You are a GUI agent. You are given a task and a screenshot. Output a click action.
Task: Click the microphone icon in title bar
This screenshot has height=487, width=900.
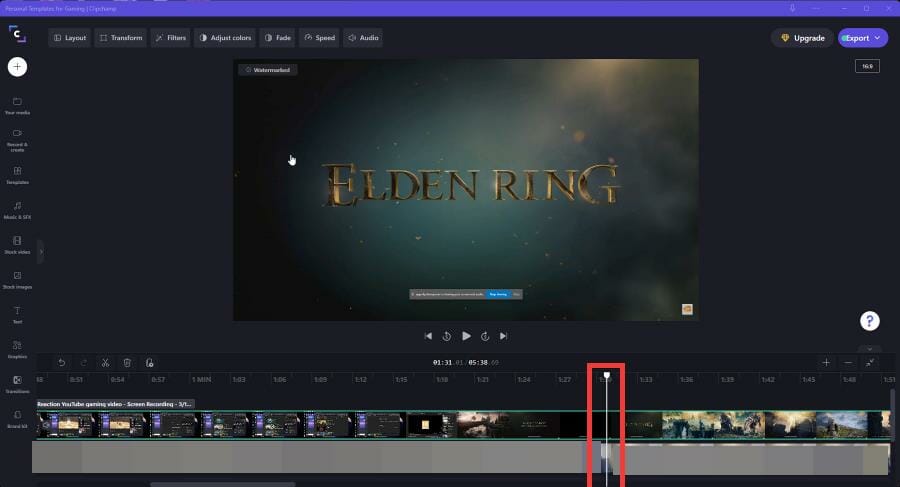coord(792,8)
